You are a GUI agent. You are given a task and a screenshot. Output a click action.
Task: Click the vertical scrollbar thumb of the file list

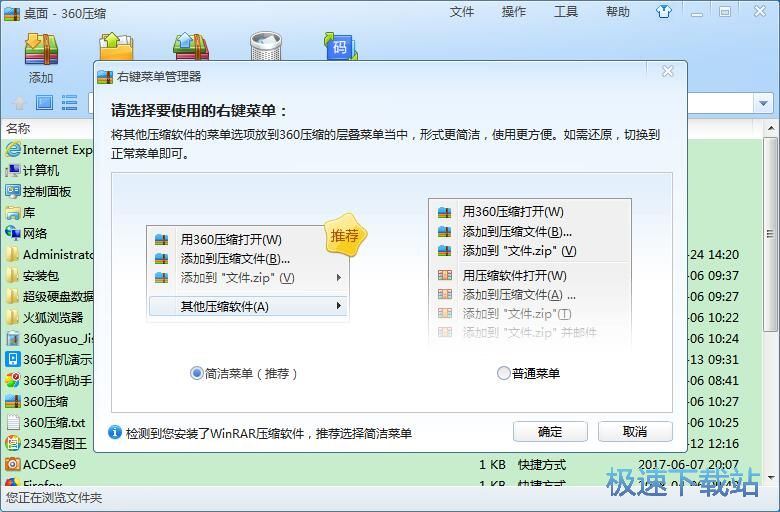click(771, 234)
